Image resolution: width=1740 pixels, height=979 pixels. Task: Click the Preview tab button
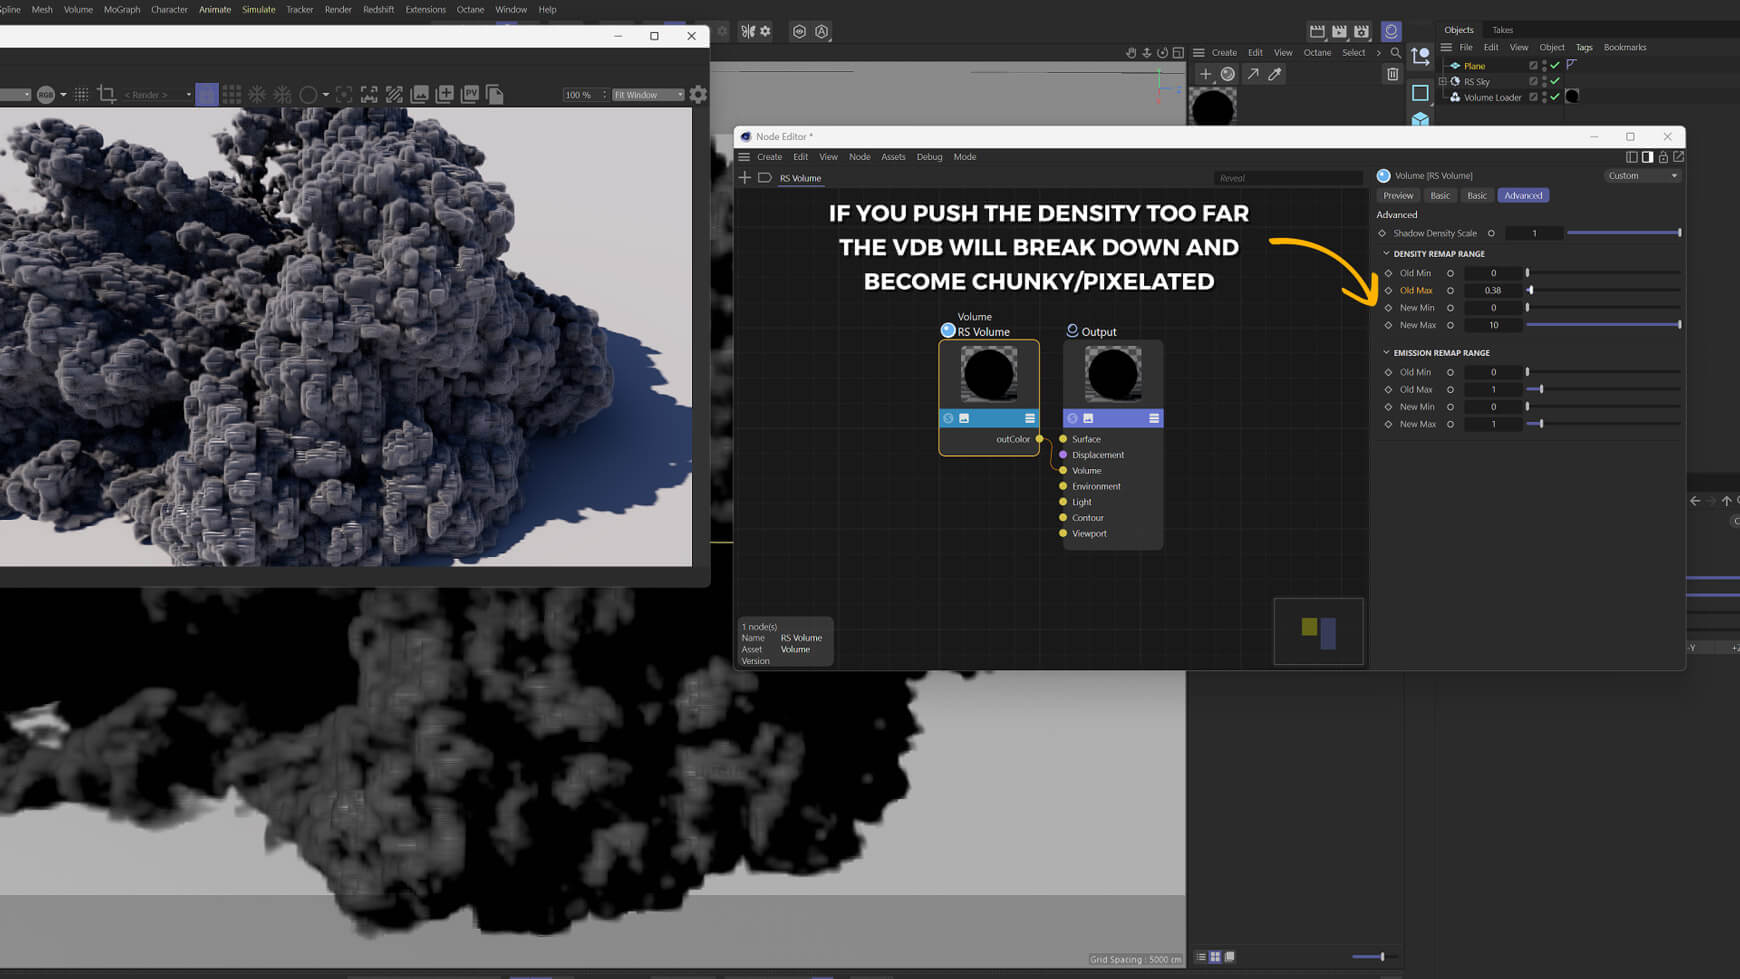coord(1398,195)
